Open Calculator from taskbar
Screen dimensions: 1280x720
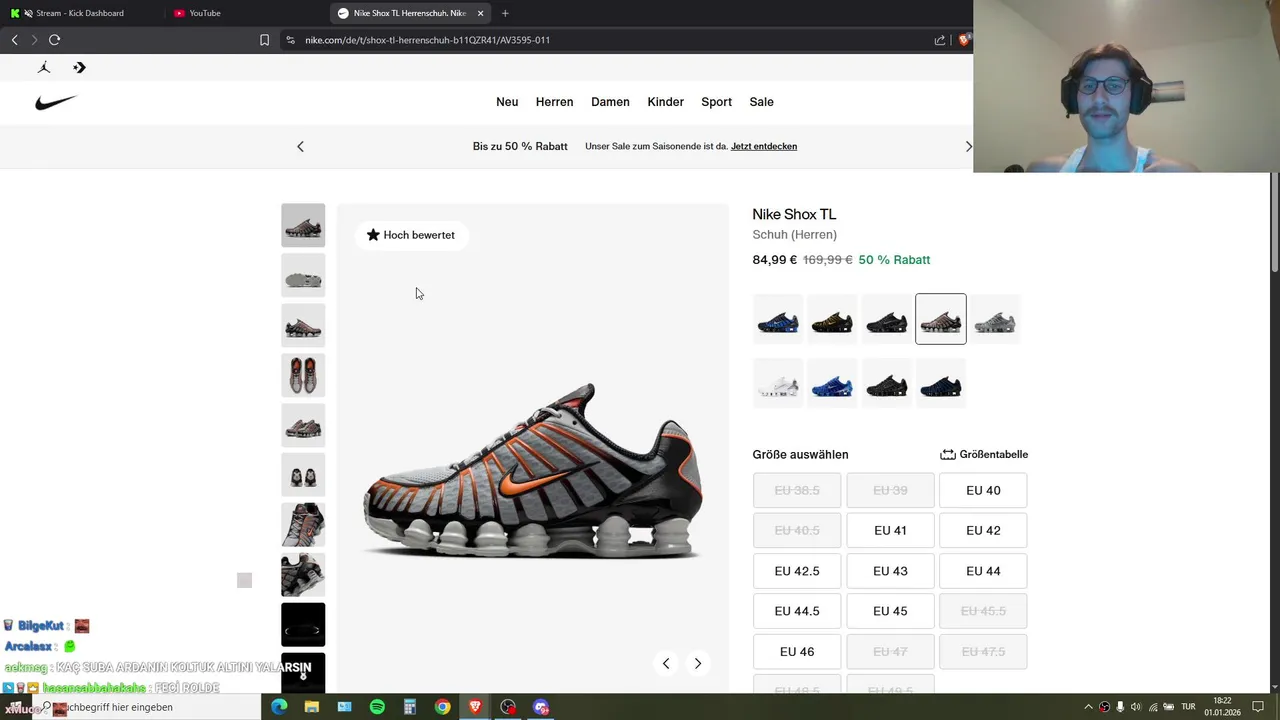(410, 707)
